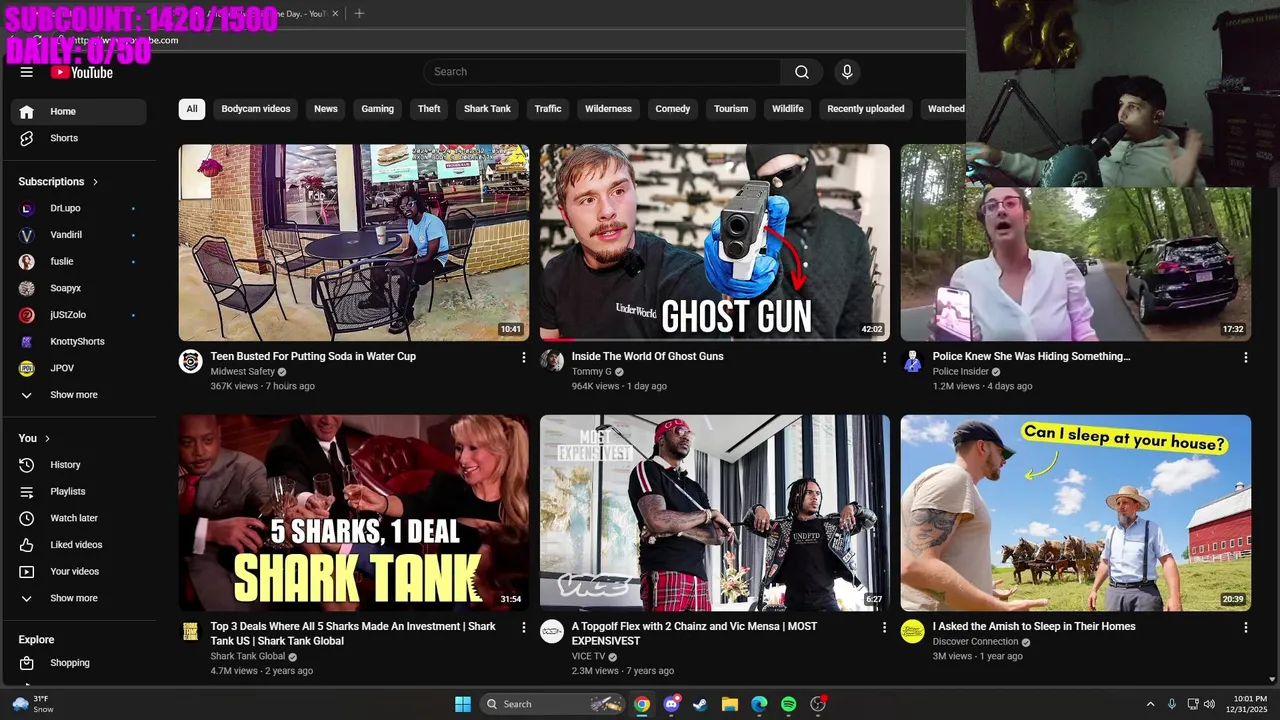Screen dimensions: 1280x720
Task: Open Shopping under Explore
Action: click(79, 663)
